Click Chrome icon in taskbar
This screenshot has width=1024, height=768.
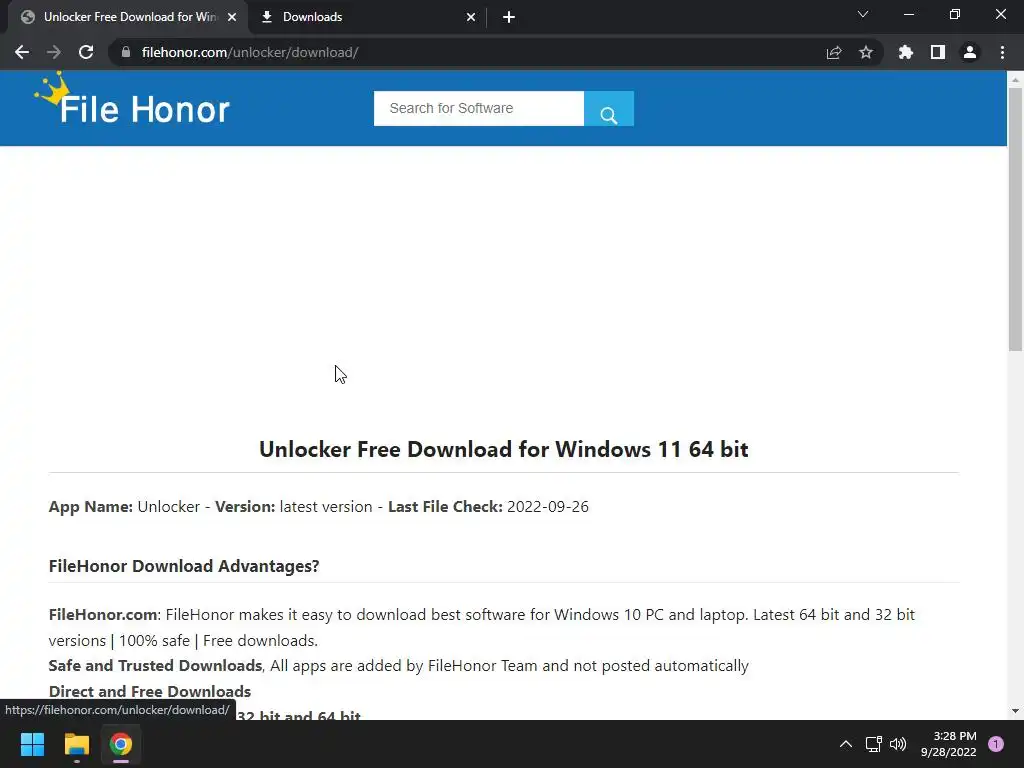coord(121,744)
